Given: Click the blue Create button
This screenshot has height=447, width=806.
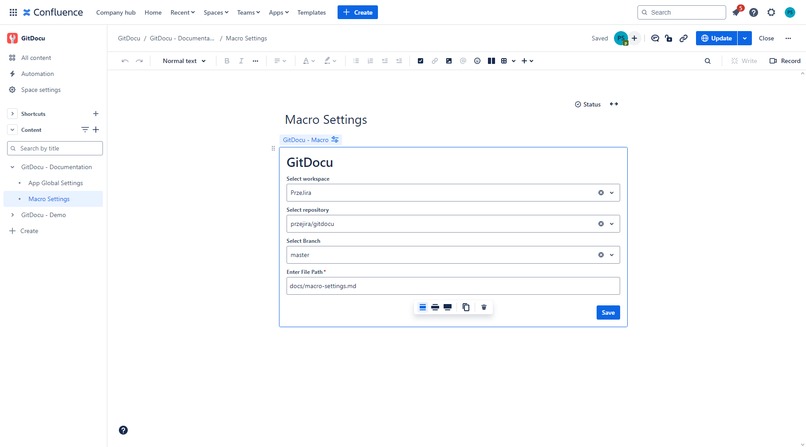Looking at the screenshot, I should [358, 12].
